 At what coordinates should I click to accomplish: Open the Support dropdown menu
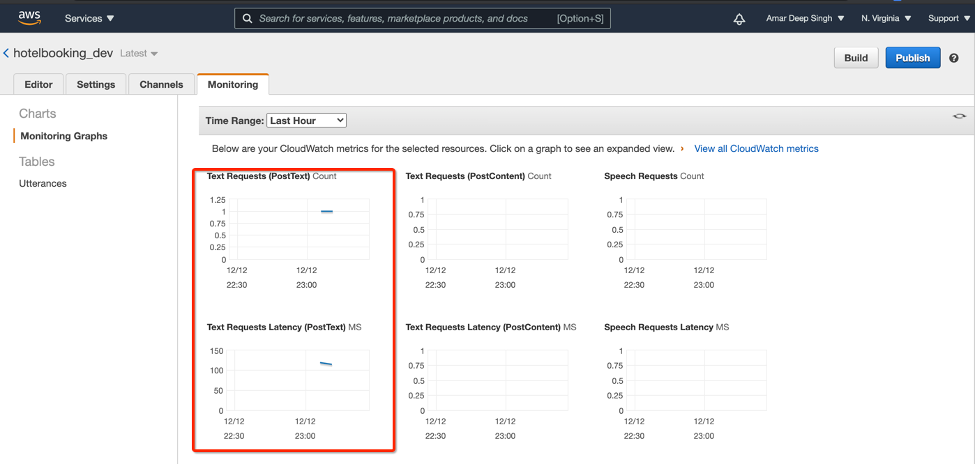[x=947, y=19]
